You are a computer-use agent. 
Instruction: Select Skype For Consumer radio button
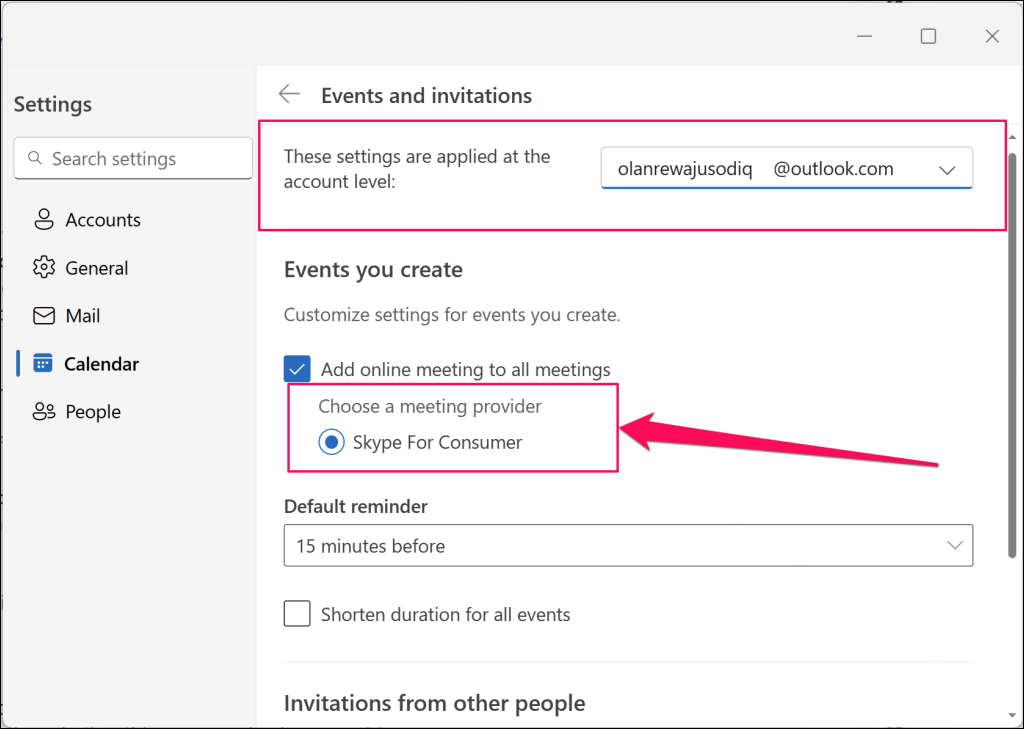click(x=332, y=442)
